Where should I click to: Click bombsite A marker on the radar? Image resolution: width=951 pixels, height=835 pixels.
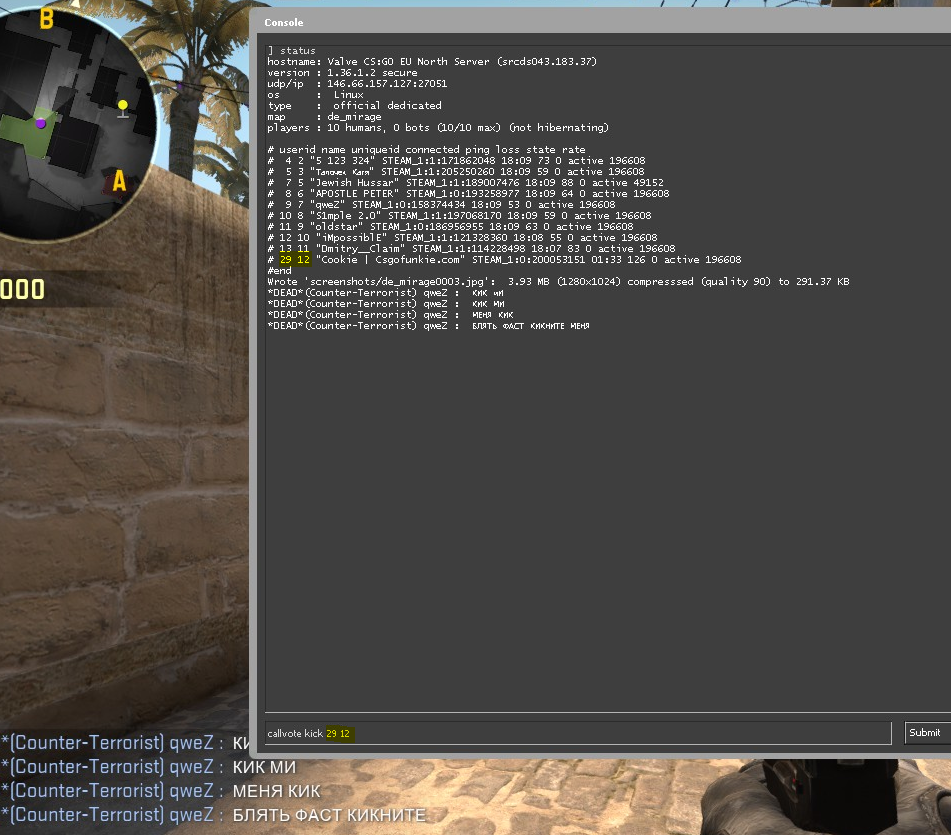coord(119,181)
